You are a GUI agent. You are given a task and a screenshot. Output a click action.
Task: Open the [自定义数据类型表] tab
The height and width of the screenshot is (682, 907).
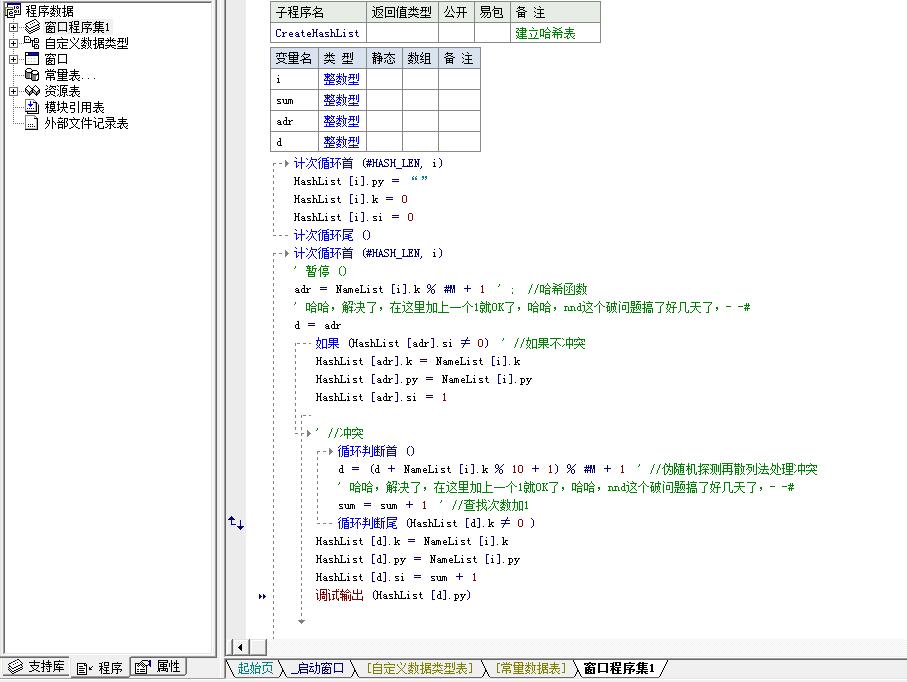pyautogui.click(x=420, y=668)
